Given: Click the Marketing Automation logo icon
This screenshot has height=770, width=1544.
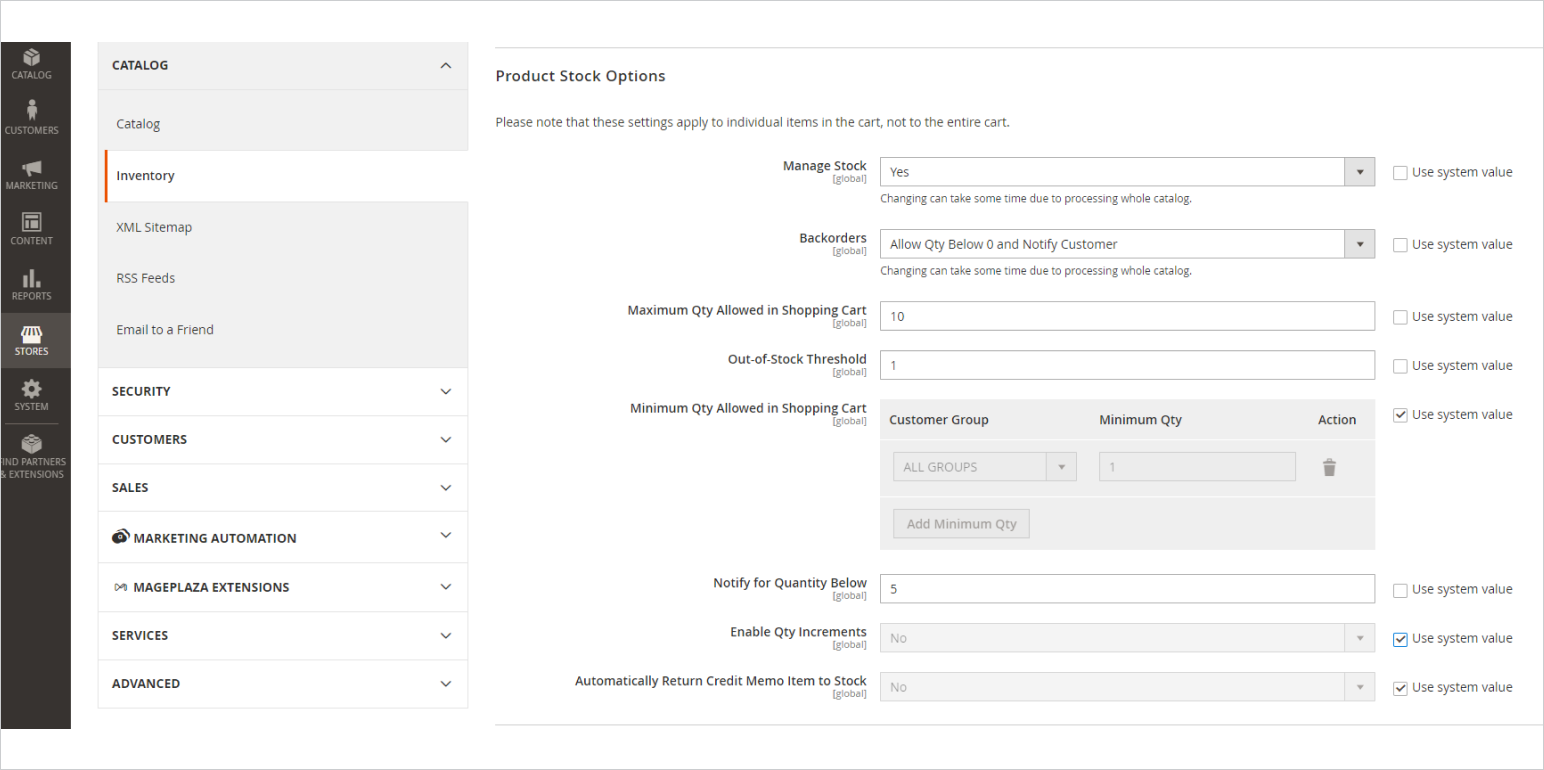Looking at the screenshot, I should [120, 537].
